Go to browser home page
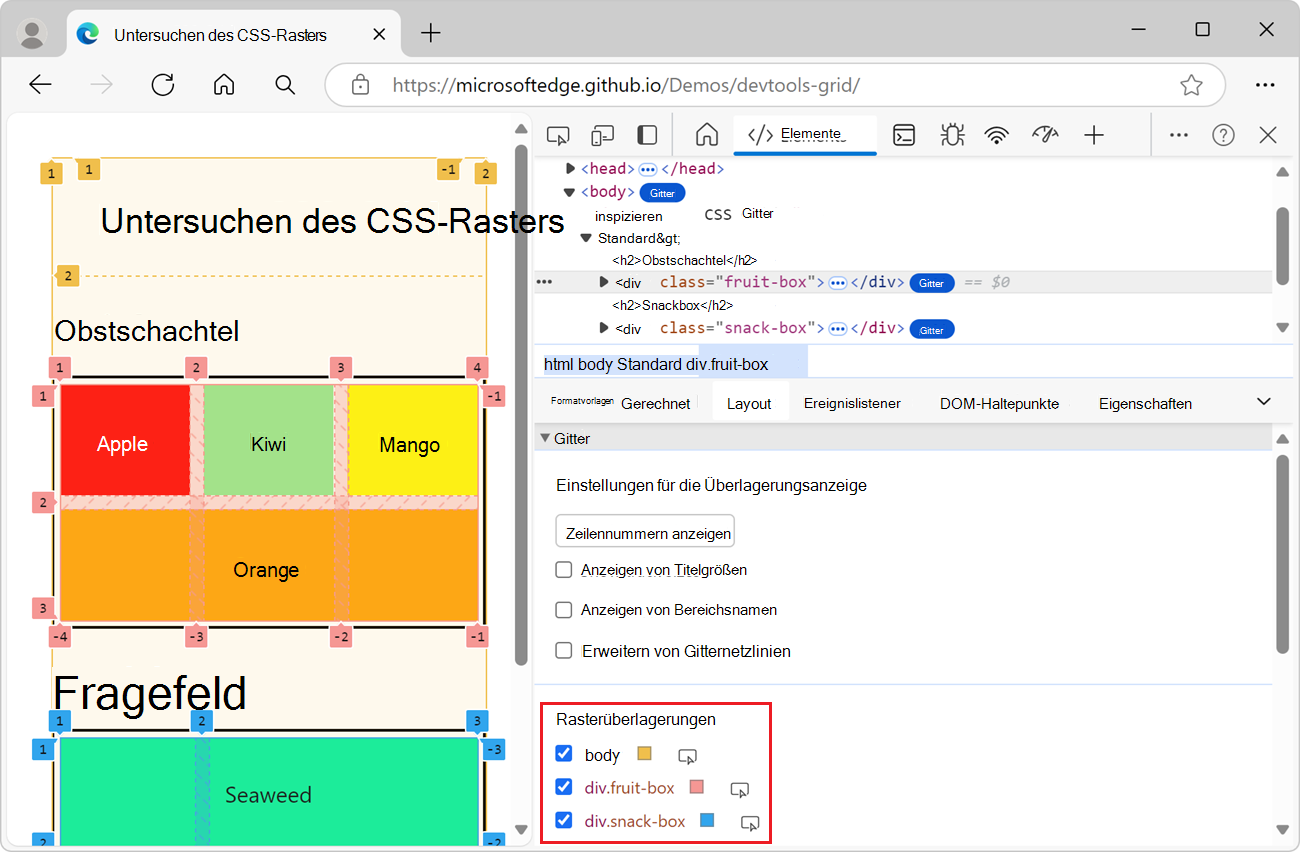This screenshot has width=1300, height=852. [x=224, y=85]
